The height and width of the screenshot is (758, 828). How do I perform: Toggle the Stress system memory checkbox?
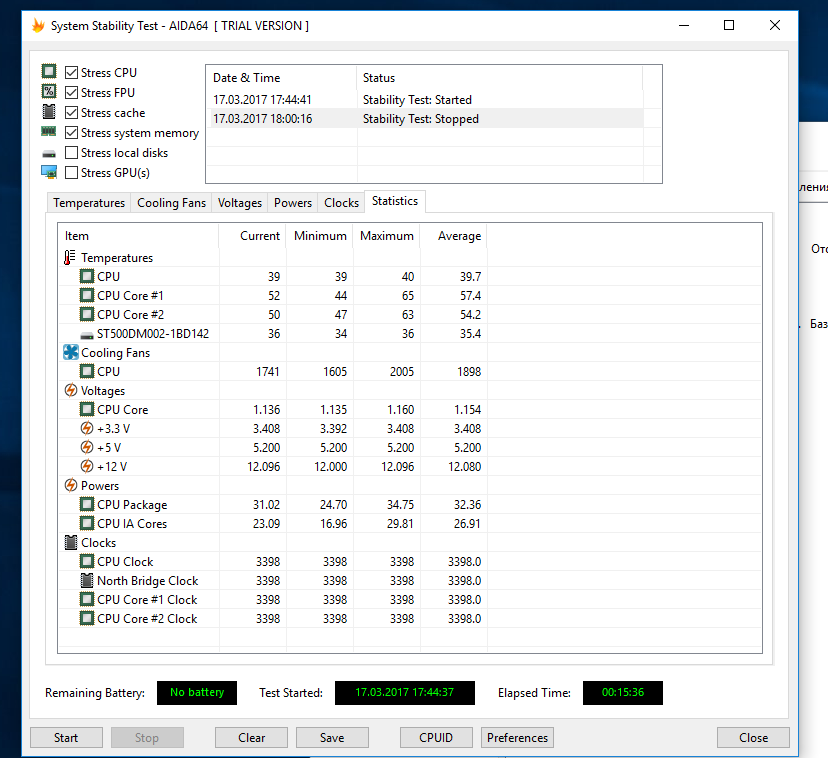71,133
